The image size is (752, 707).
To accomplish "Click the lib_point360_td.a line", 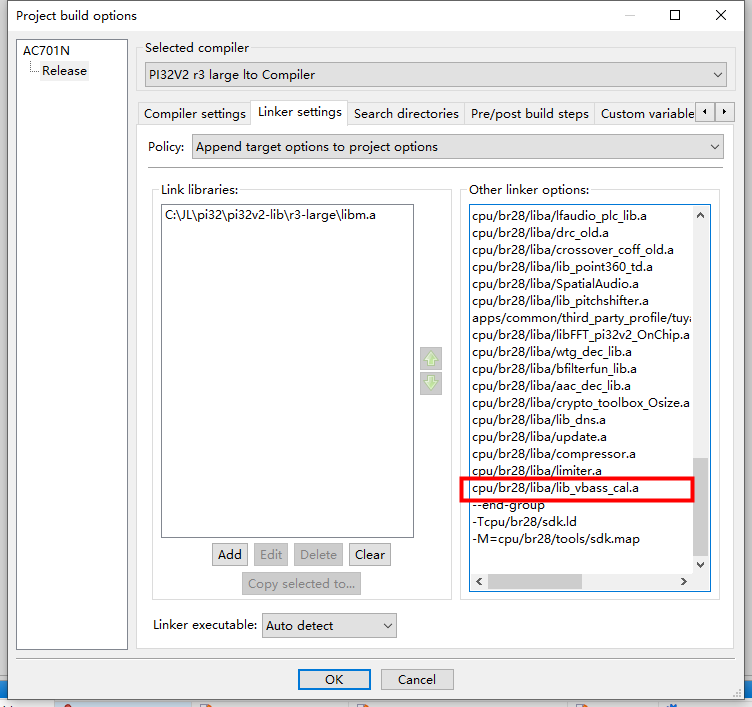I will [562, 267].
